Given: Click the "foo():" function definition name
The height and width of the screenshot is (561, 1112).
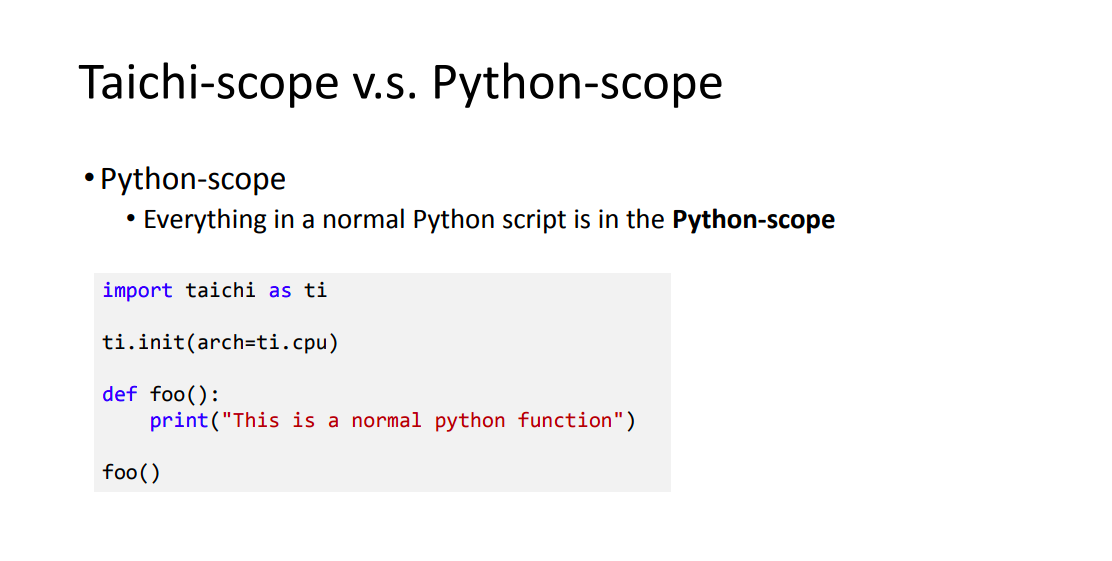Looking at the screenshot, I should [185, 394].
